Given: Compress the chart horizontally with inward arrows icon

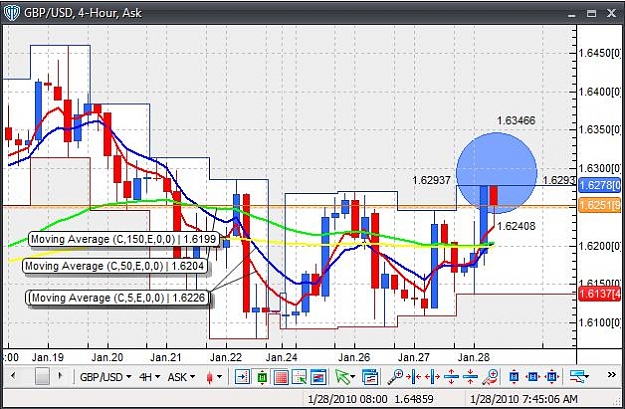Looking at the screenshot, I should 415,376.
